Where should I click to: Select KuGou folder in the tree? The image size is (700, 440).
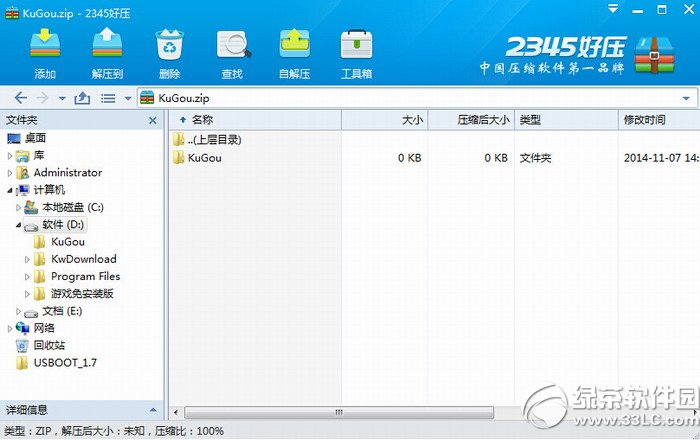[59, 242]
